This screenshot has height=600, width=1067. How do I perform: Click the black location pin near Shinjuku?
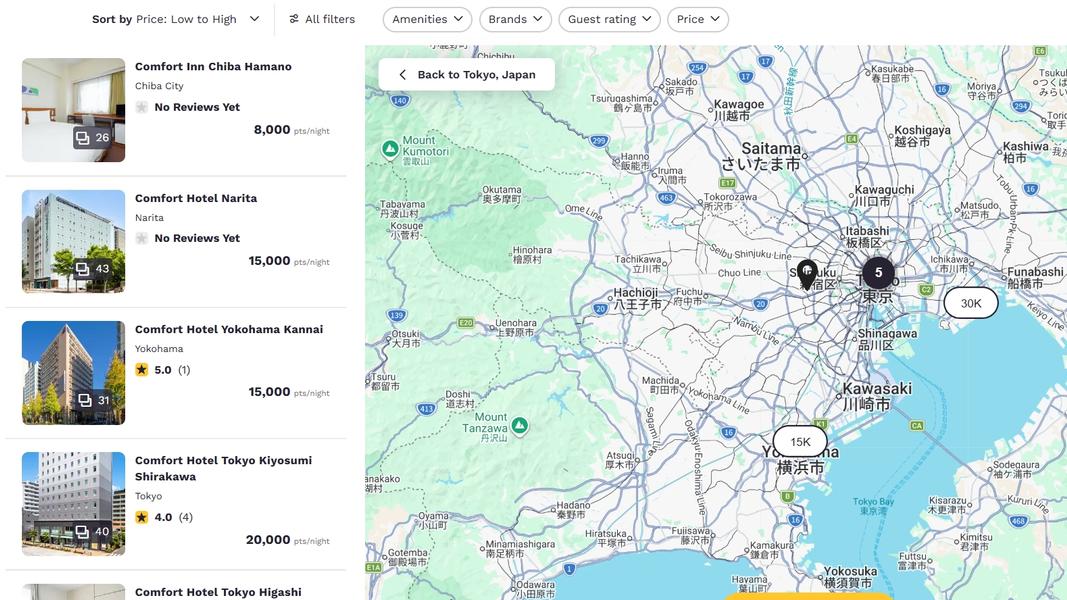[x=807, y=275]
